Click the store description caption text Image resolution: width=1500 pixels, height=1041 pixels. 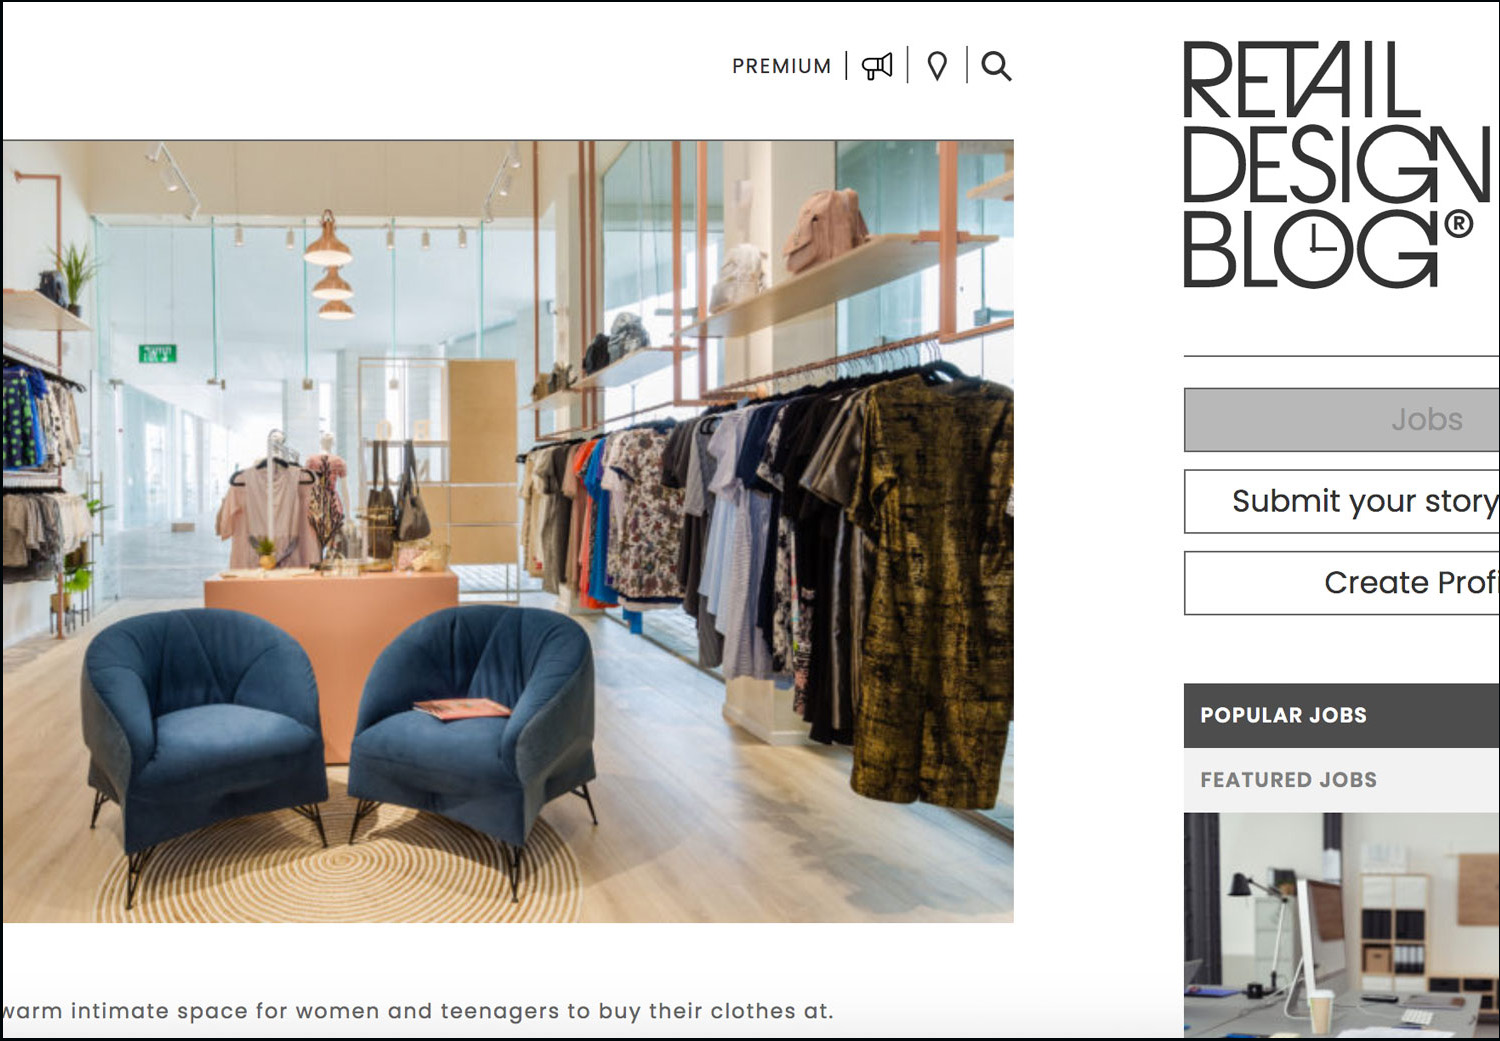(x=417, y=1011)
